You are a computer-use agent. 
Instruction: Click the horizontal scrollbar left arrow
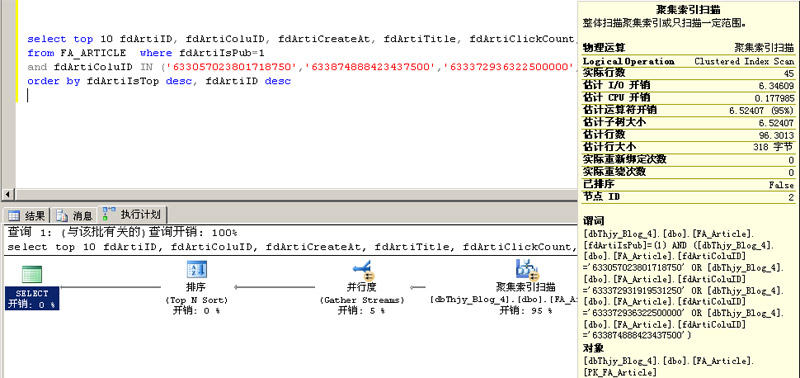pyautogui.click(x=8, y=195)
